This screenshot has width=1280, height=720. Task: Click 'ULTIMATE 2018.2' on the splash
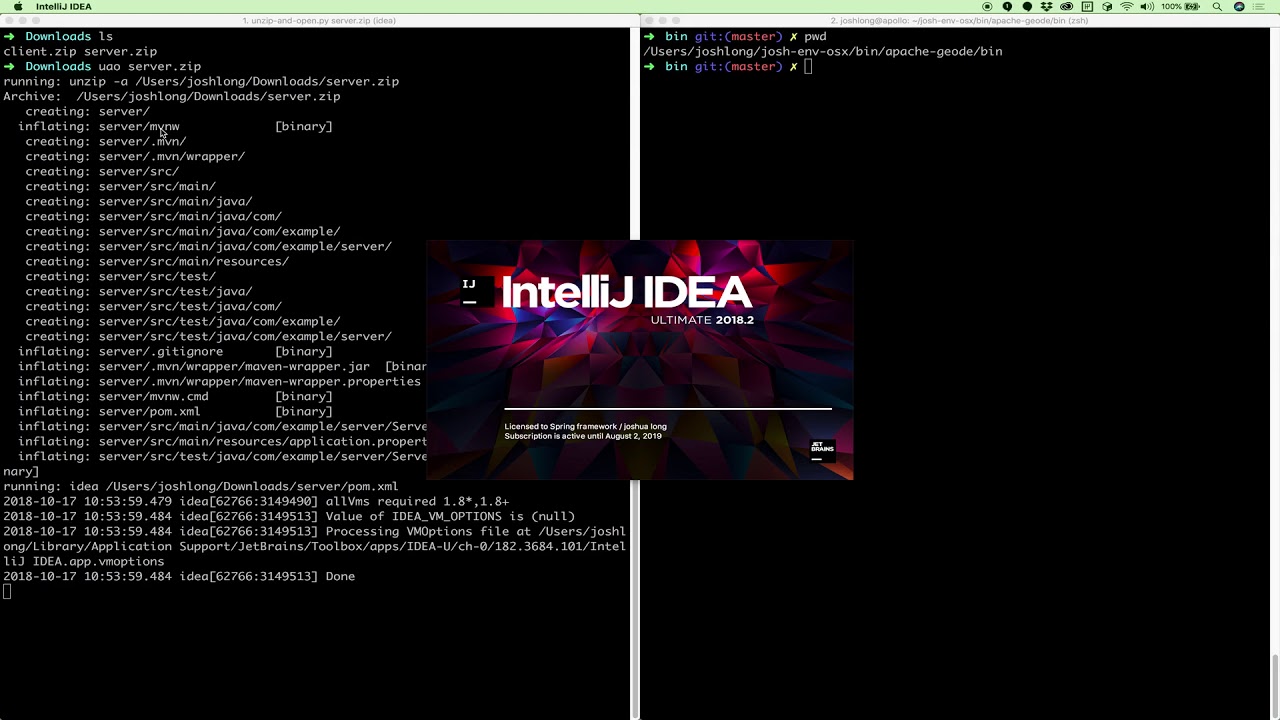[x=702, y=320]
